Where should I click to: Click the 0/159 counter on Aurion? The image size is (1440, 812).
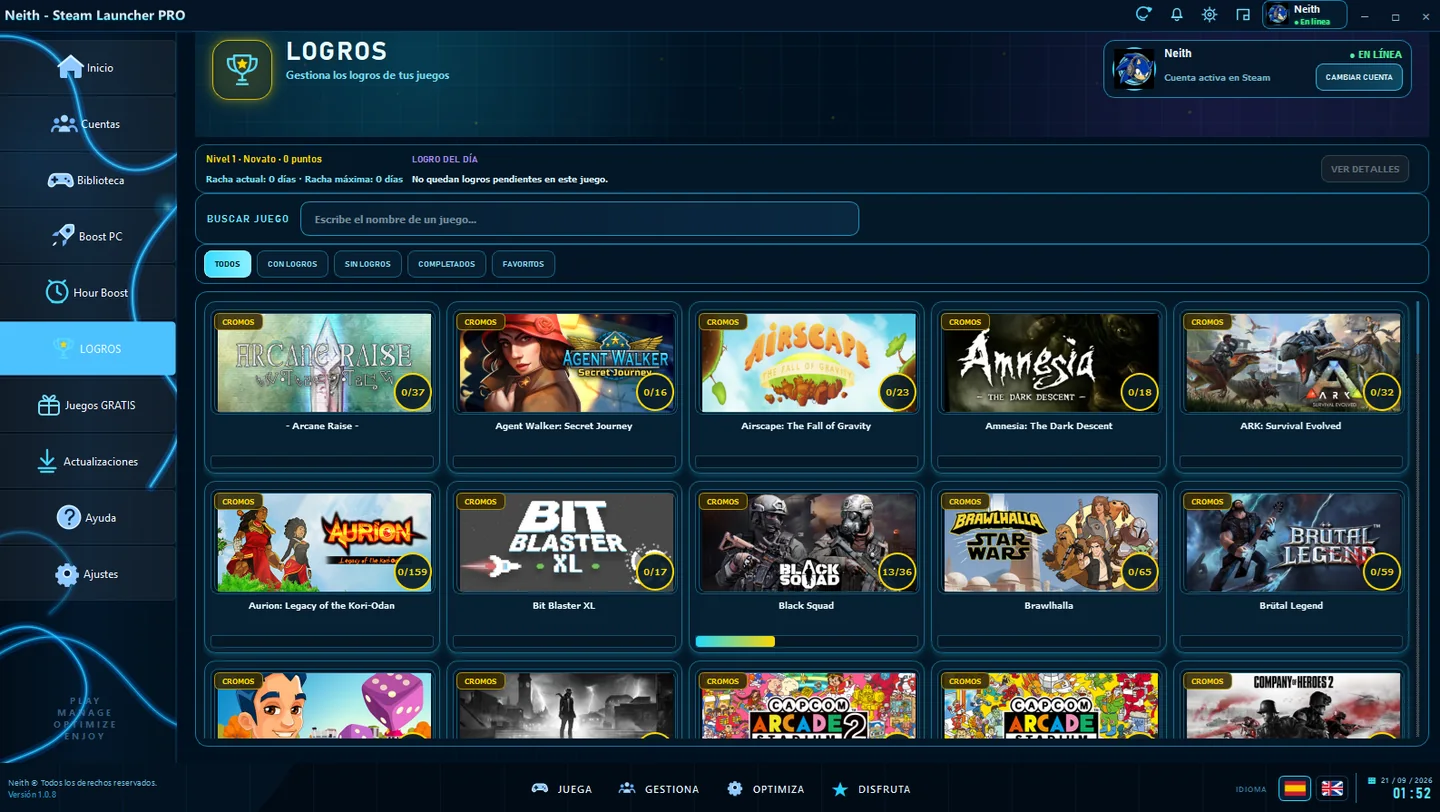[x=413, y=572]
